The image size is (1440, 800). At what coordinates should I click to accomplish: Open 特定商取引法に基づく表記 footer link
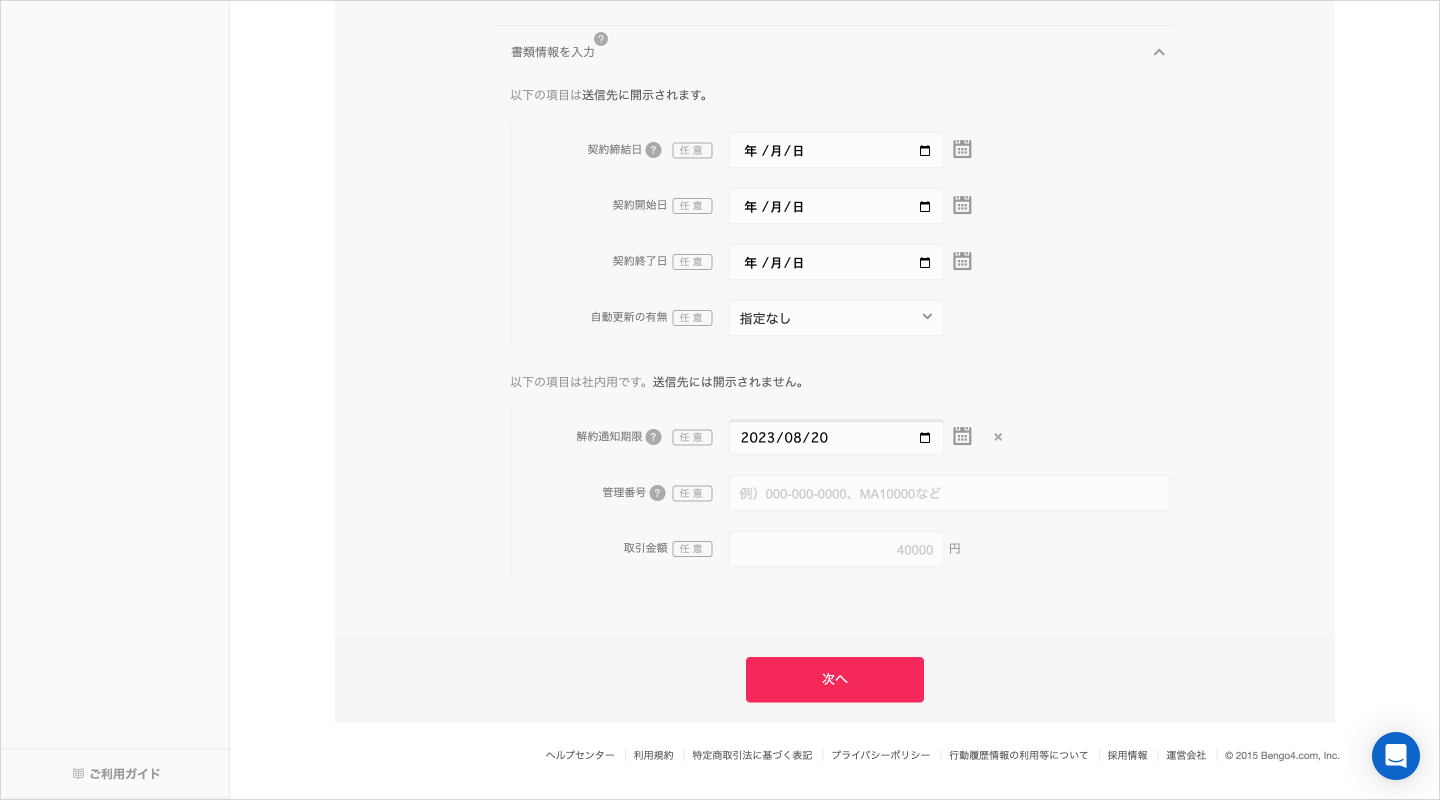click(x=752, y=756)
